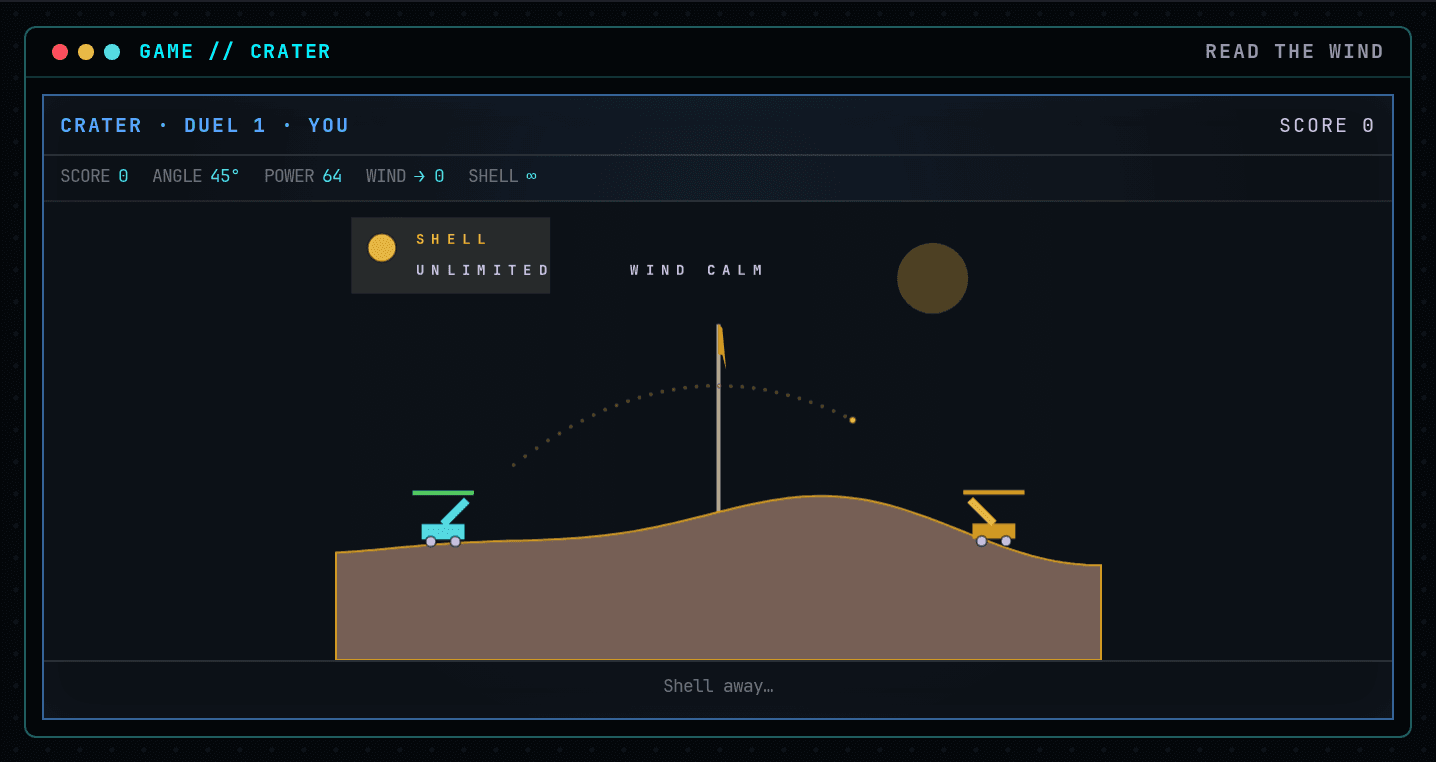Click the cyan player tank
The width and height of the screenshot is (1436, 762).
(444, 523)
